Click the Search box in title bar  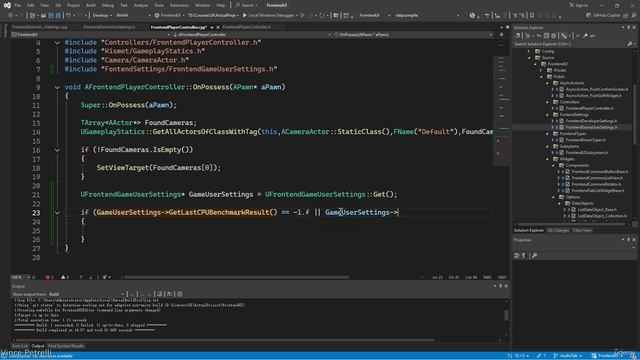pyautogui.click(x=247, y=5)
